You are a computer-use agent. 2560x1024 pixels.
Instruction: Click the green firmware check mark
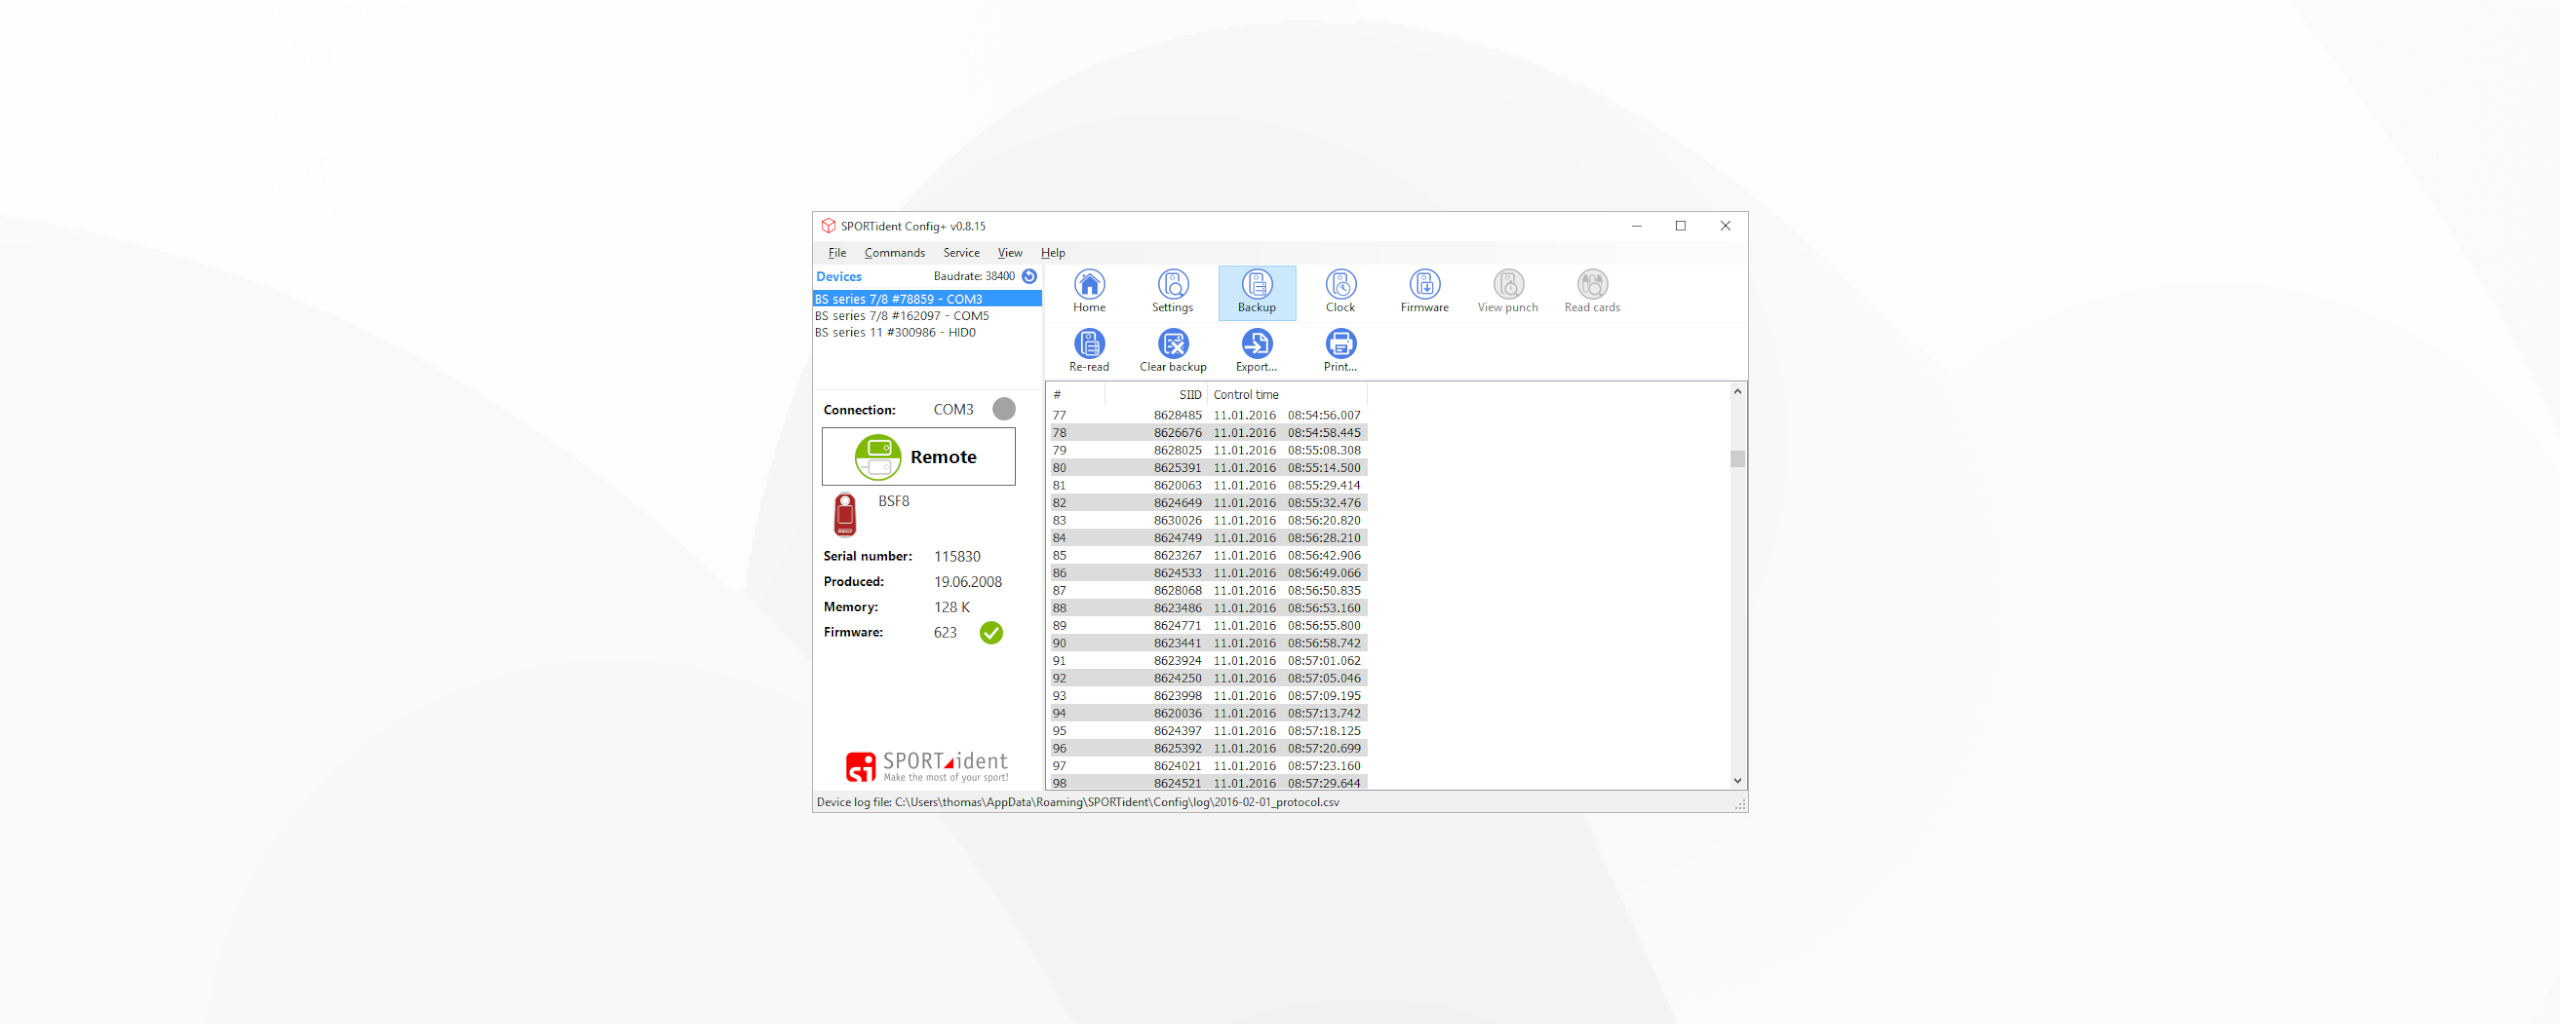tap(991, 633)
